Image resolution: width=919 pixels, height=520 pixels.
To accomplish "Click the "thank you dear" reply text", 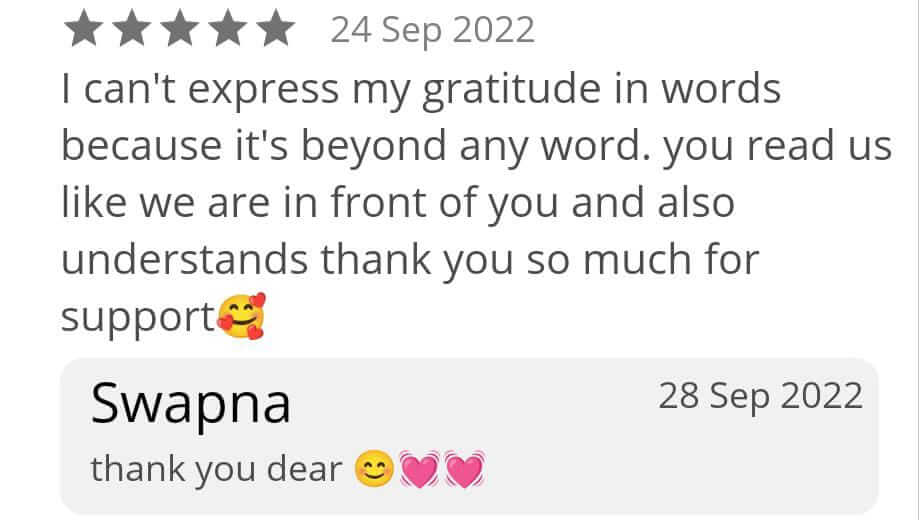I will click(216, 468).
